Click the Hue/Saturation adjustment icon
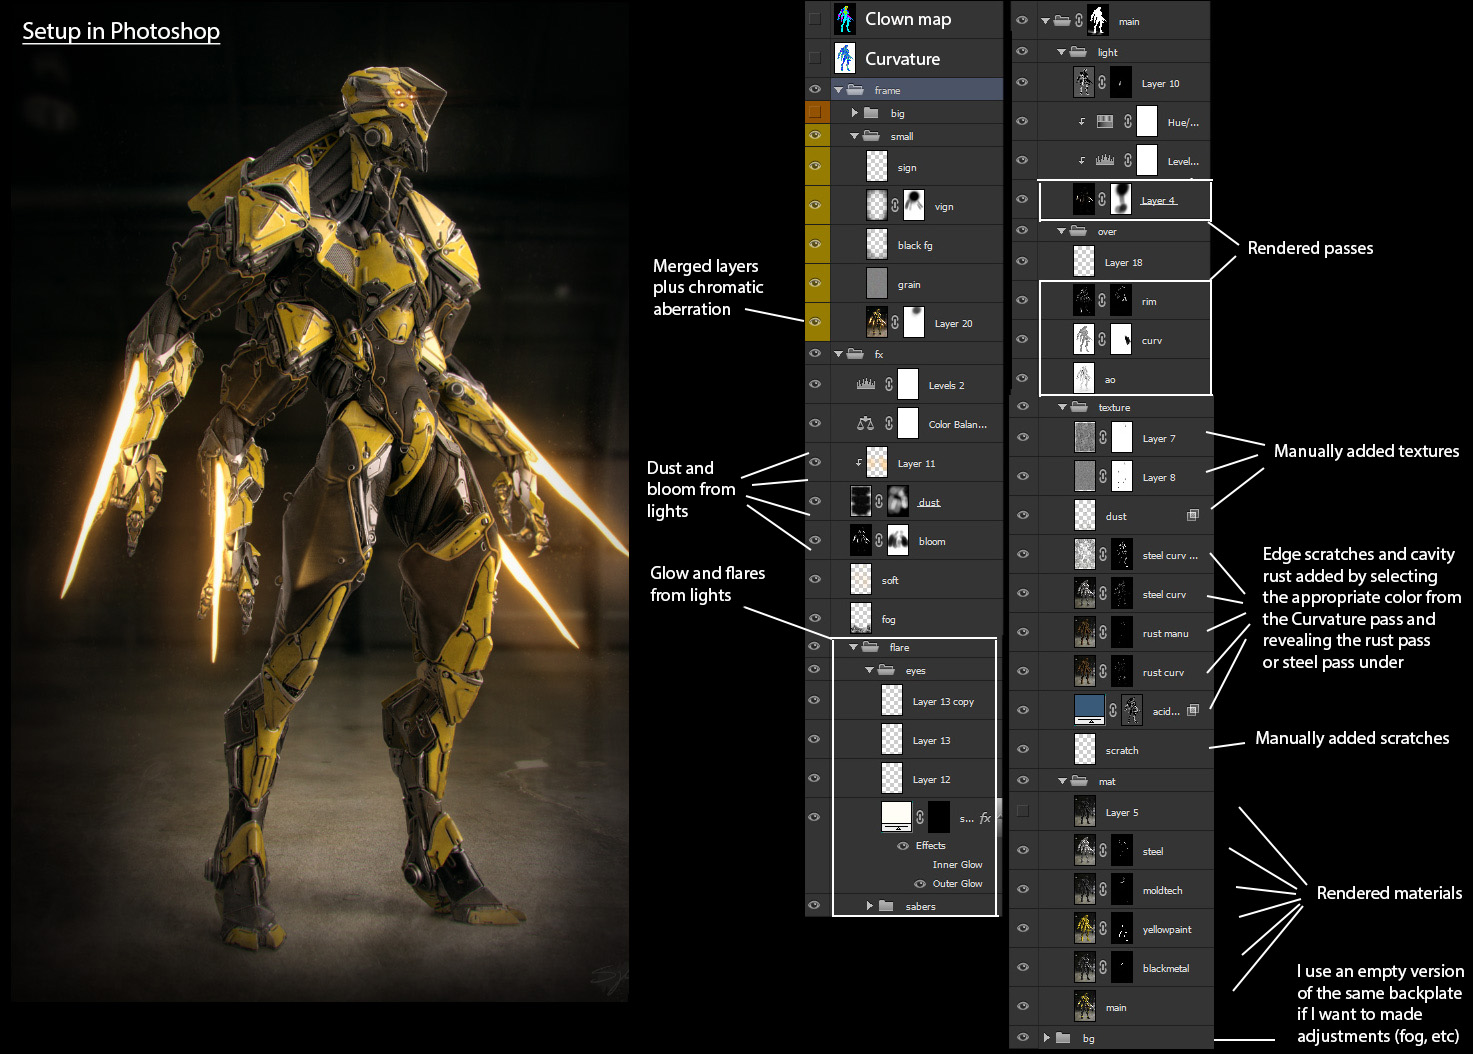Image resolution: width=1473 pixels, height=1054 pixels. coord(1105,122)
